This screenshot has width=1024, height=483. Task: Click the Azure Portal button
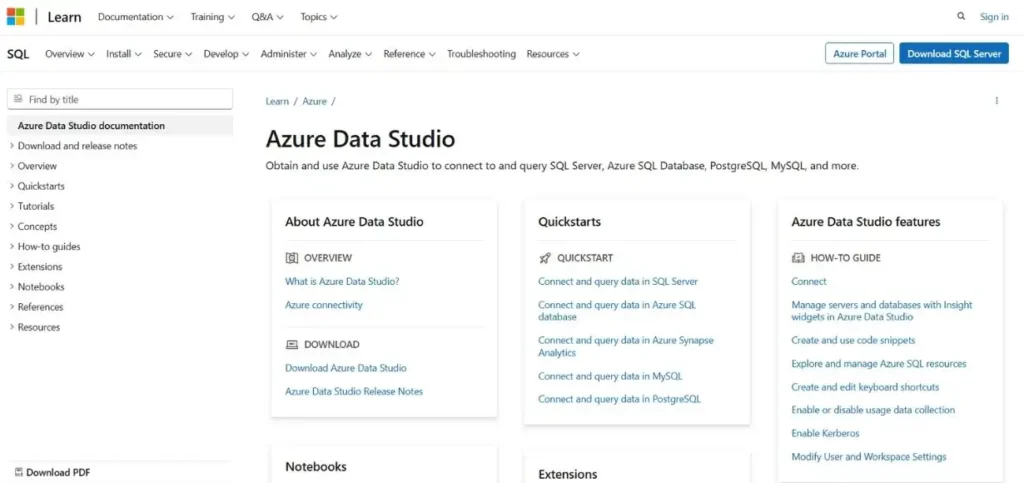coord(859,54)
